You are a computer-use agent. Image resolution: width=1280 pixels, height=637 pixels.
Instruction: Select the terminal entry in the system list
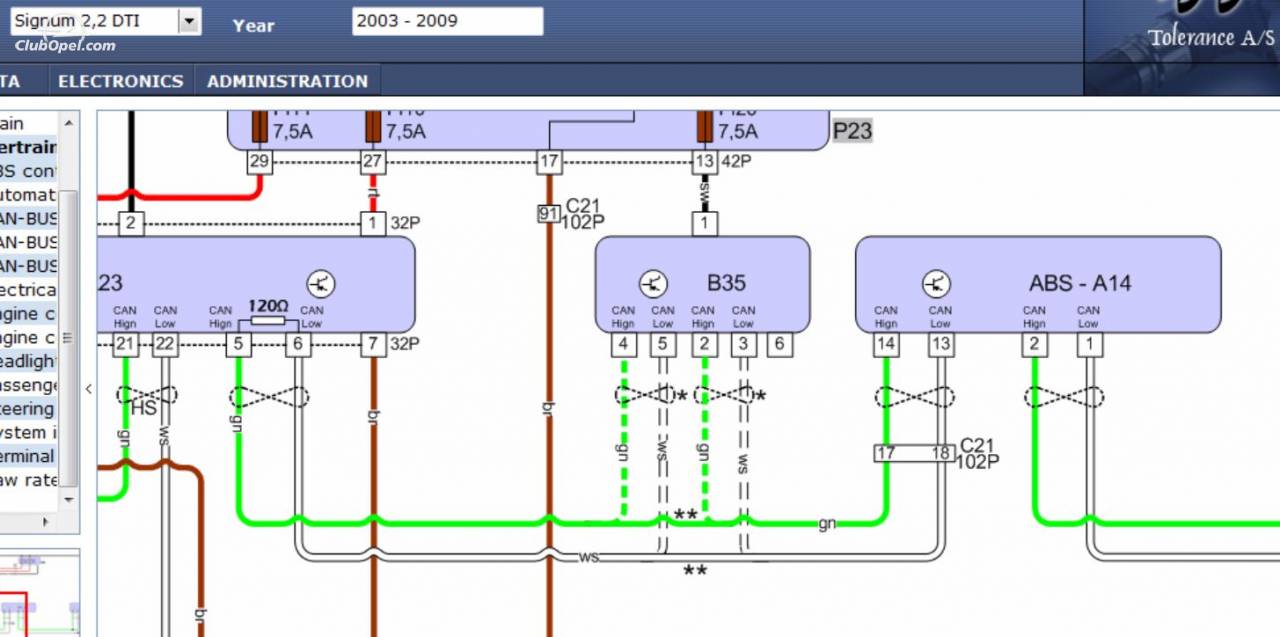point(29,456)
